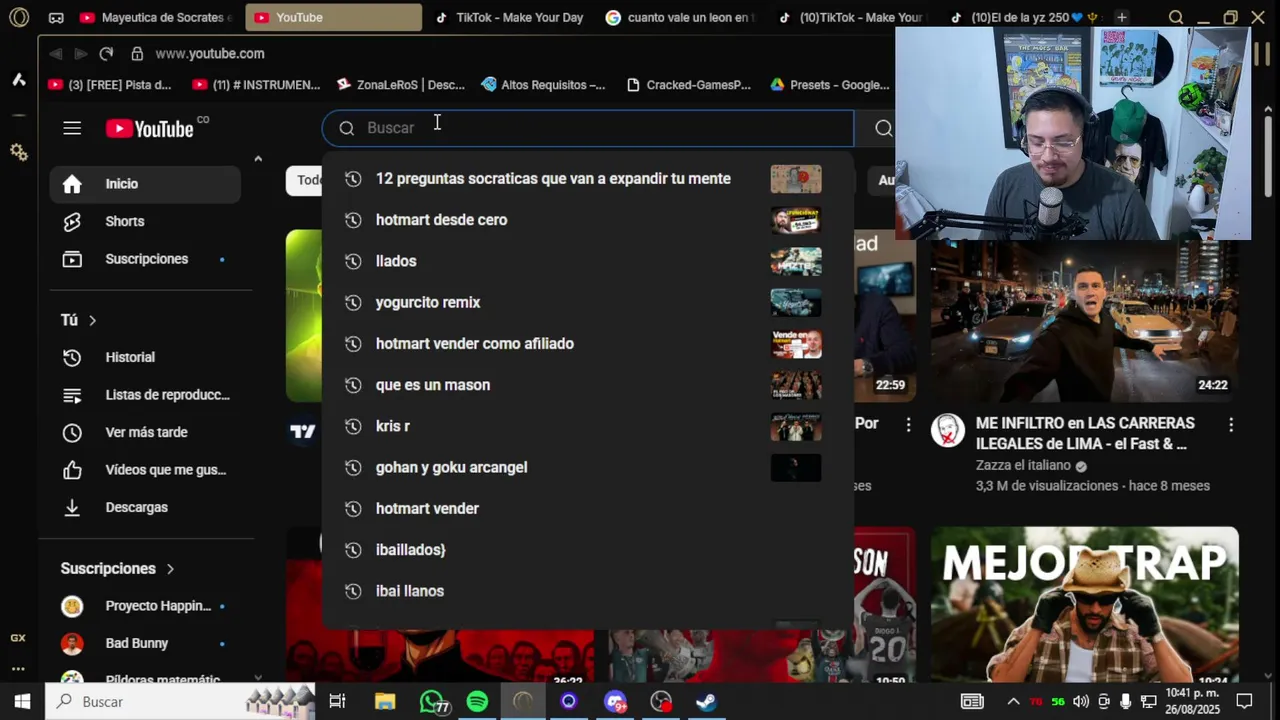
Task: Open the Zazza el italiano channel avatar
Action: pos(947,430)
